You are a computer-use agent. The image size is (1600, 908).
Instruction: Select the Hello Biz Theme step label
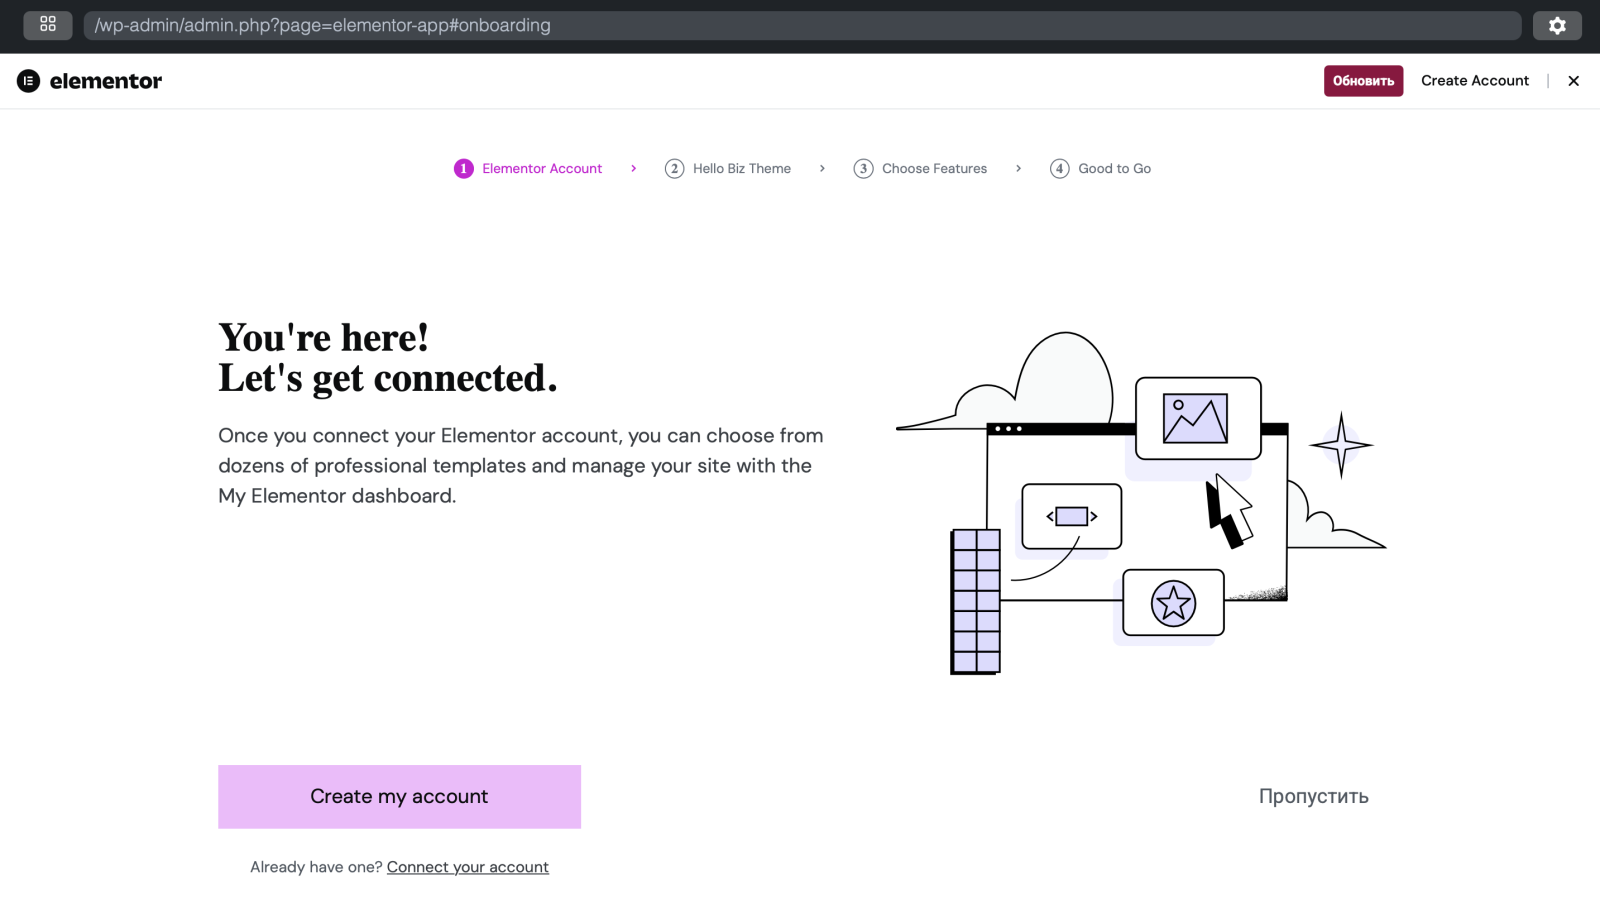coord(741,169)
